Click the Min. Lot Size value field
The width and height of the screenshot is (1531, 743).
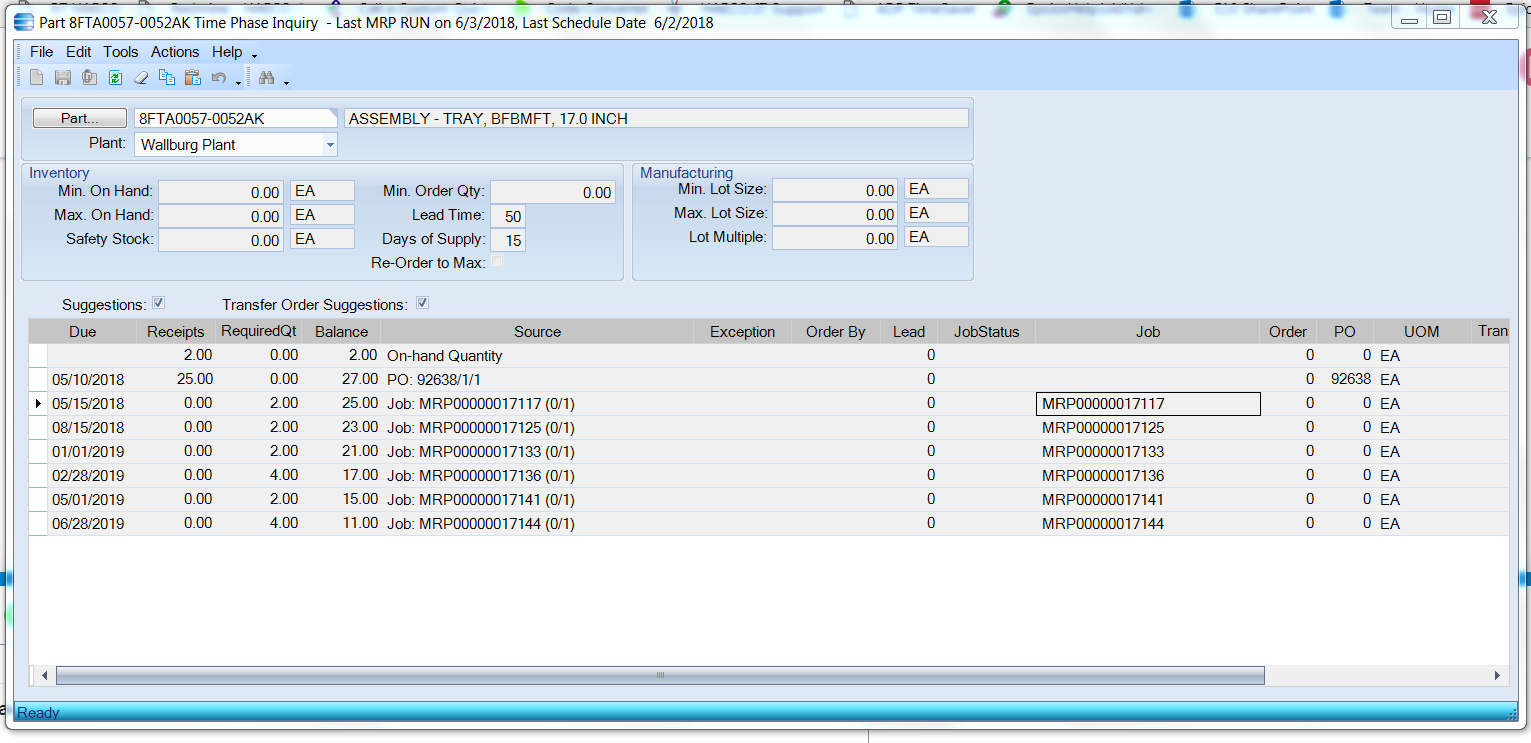coord(835,190)
